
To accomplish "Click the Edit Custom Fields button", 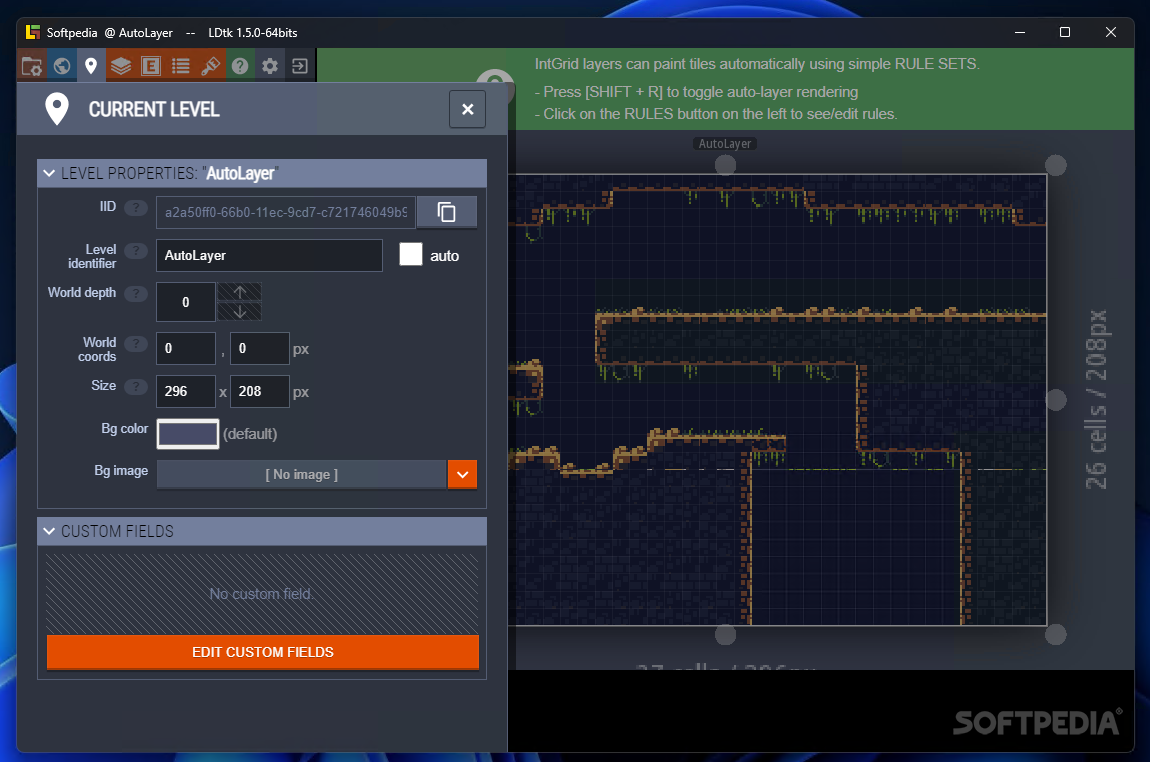I will tap(263, 652).
